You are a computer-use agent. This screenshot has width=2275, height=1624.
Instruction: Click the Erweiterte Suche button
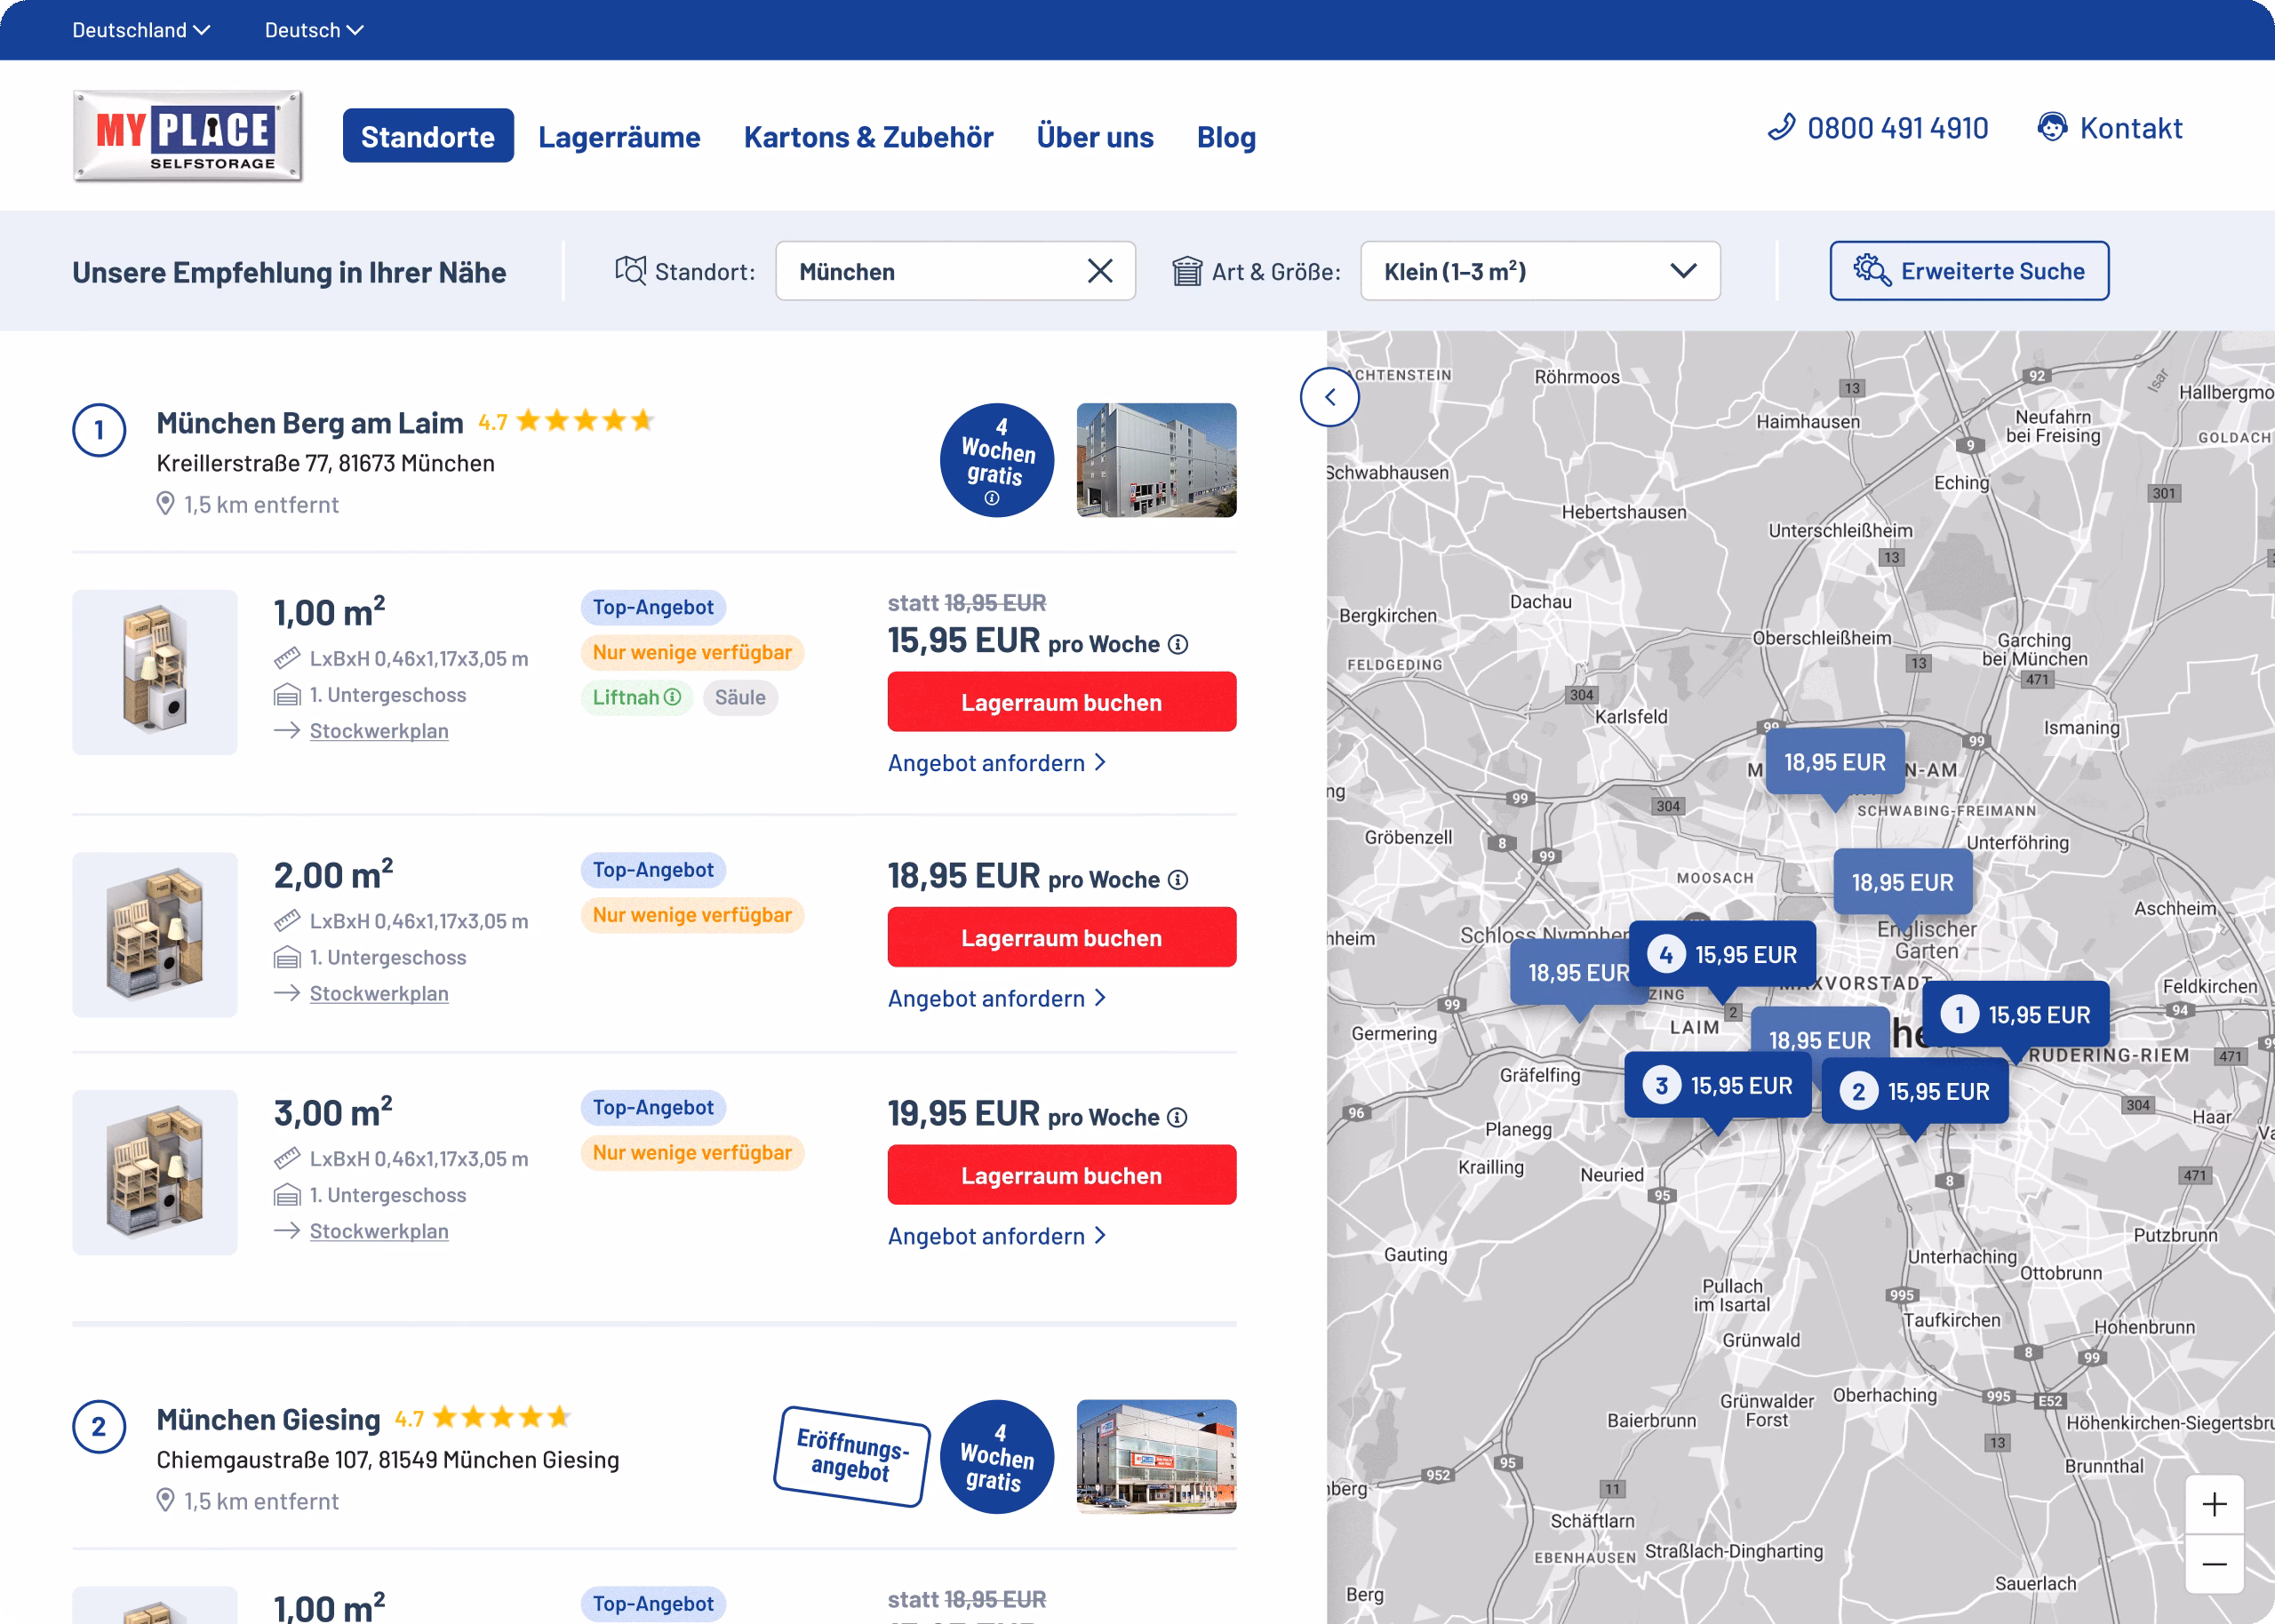1969,271
